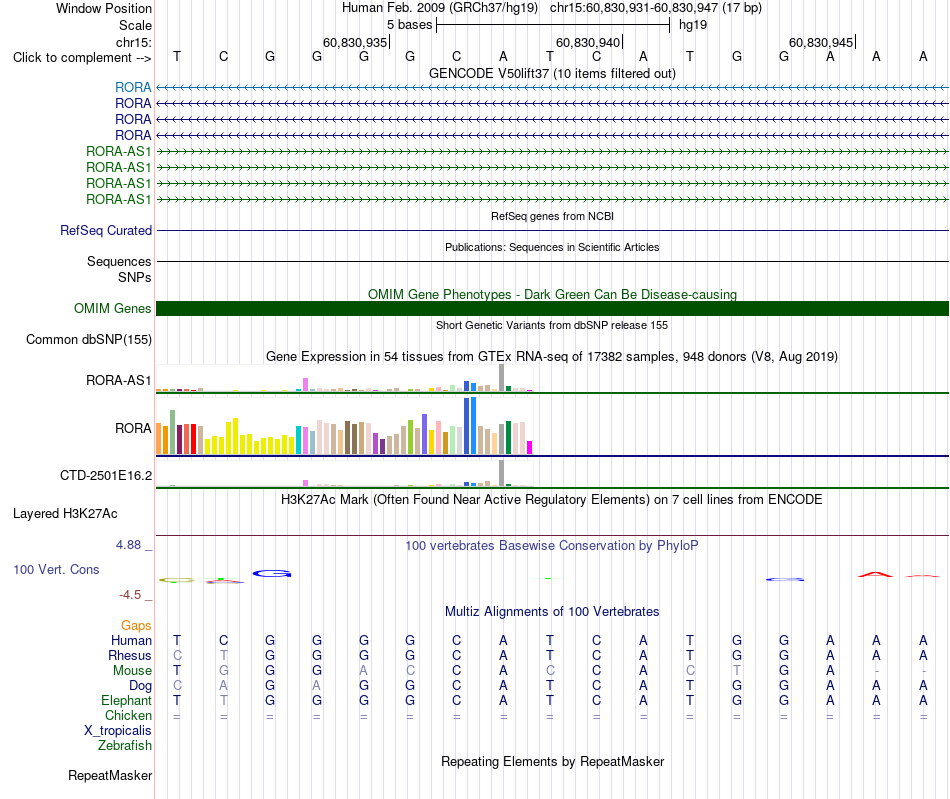Screen dimensions: 950x799
Task: Click the Human species row label
Action: 131,640
